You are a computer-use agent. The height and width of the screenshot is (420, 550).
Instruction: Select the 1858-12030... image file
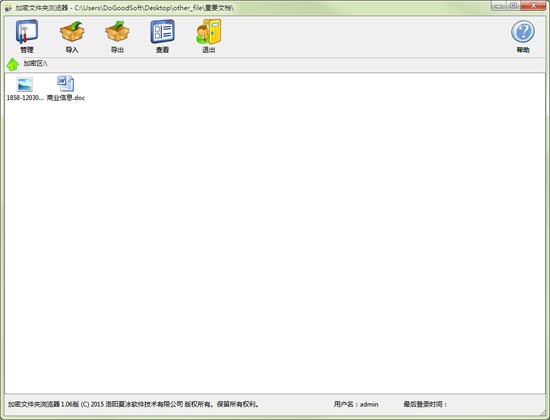click(x=25, y=89)
